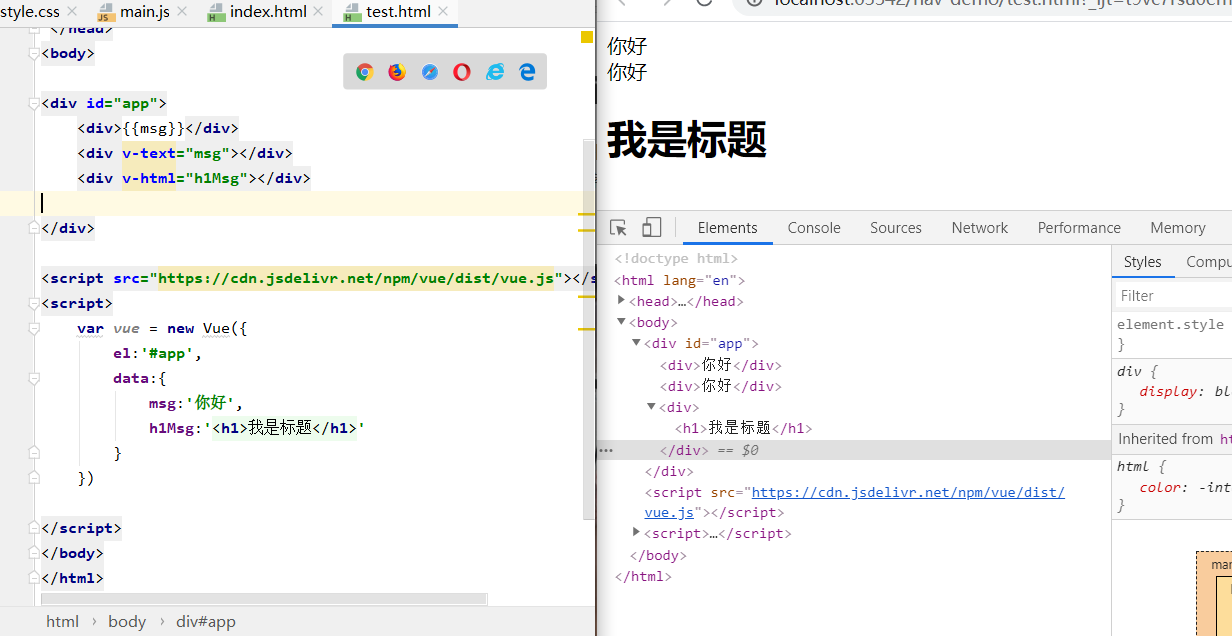Toggle the device toolbar in DevTools

(652, 228)
